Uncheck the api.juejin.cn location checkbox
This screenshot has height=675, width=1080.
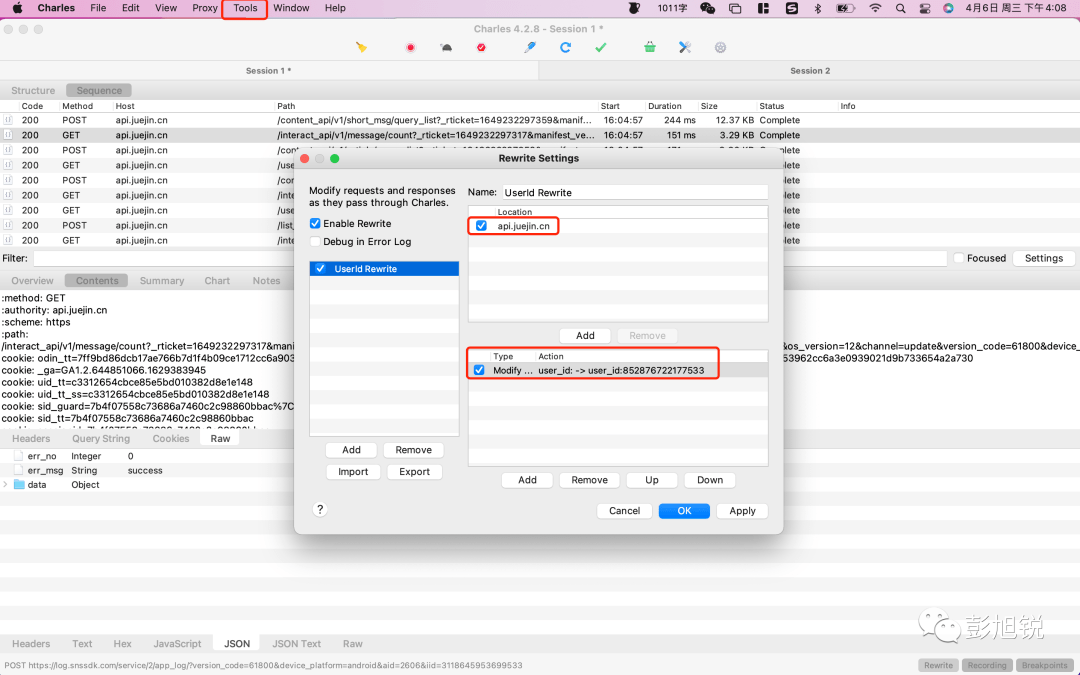tap(481, 226)
